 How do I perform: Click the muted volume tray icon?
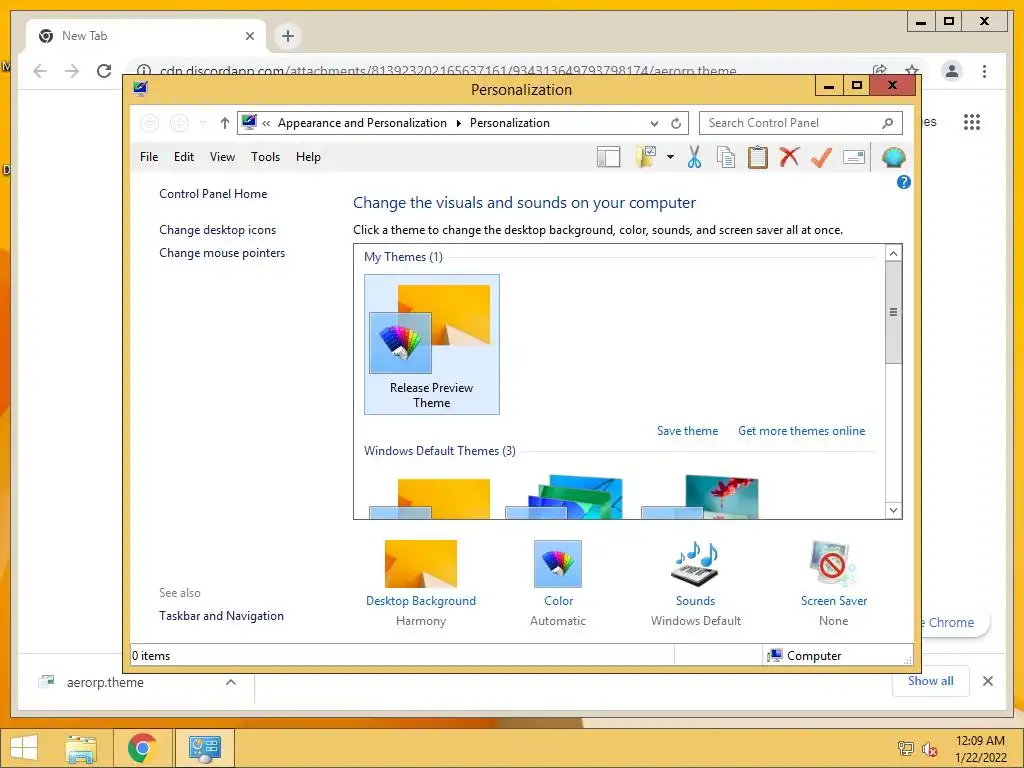929,749
